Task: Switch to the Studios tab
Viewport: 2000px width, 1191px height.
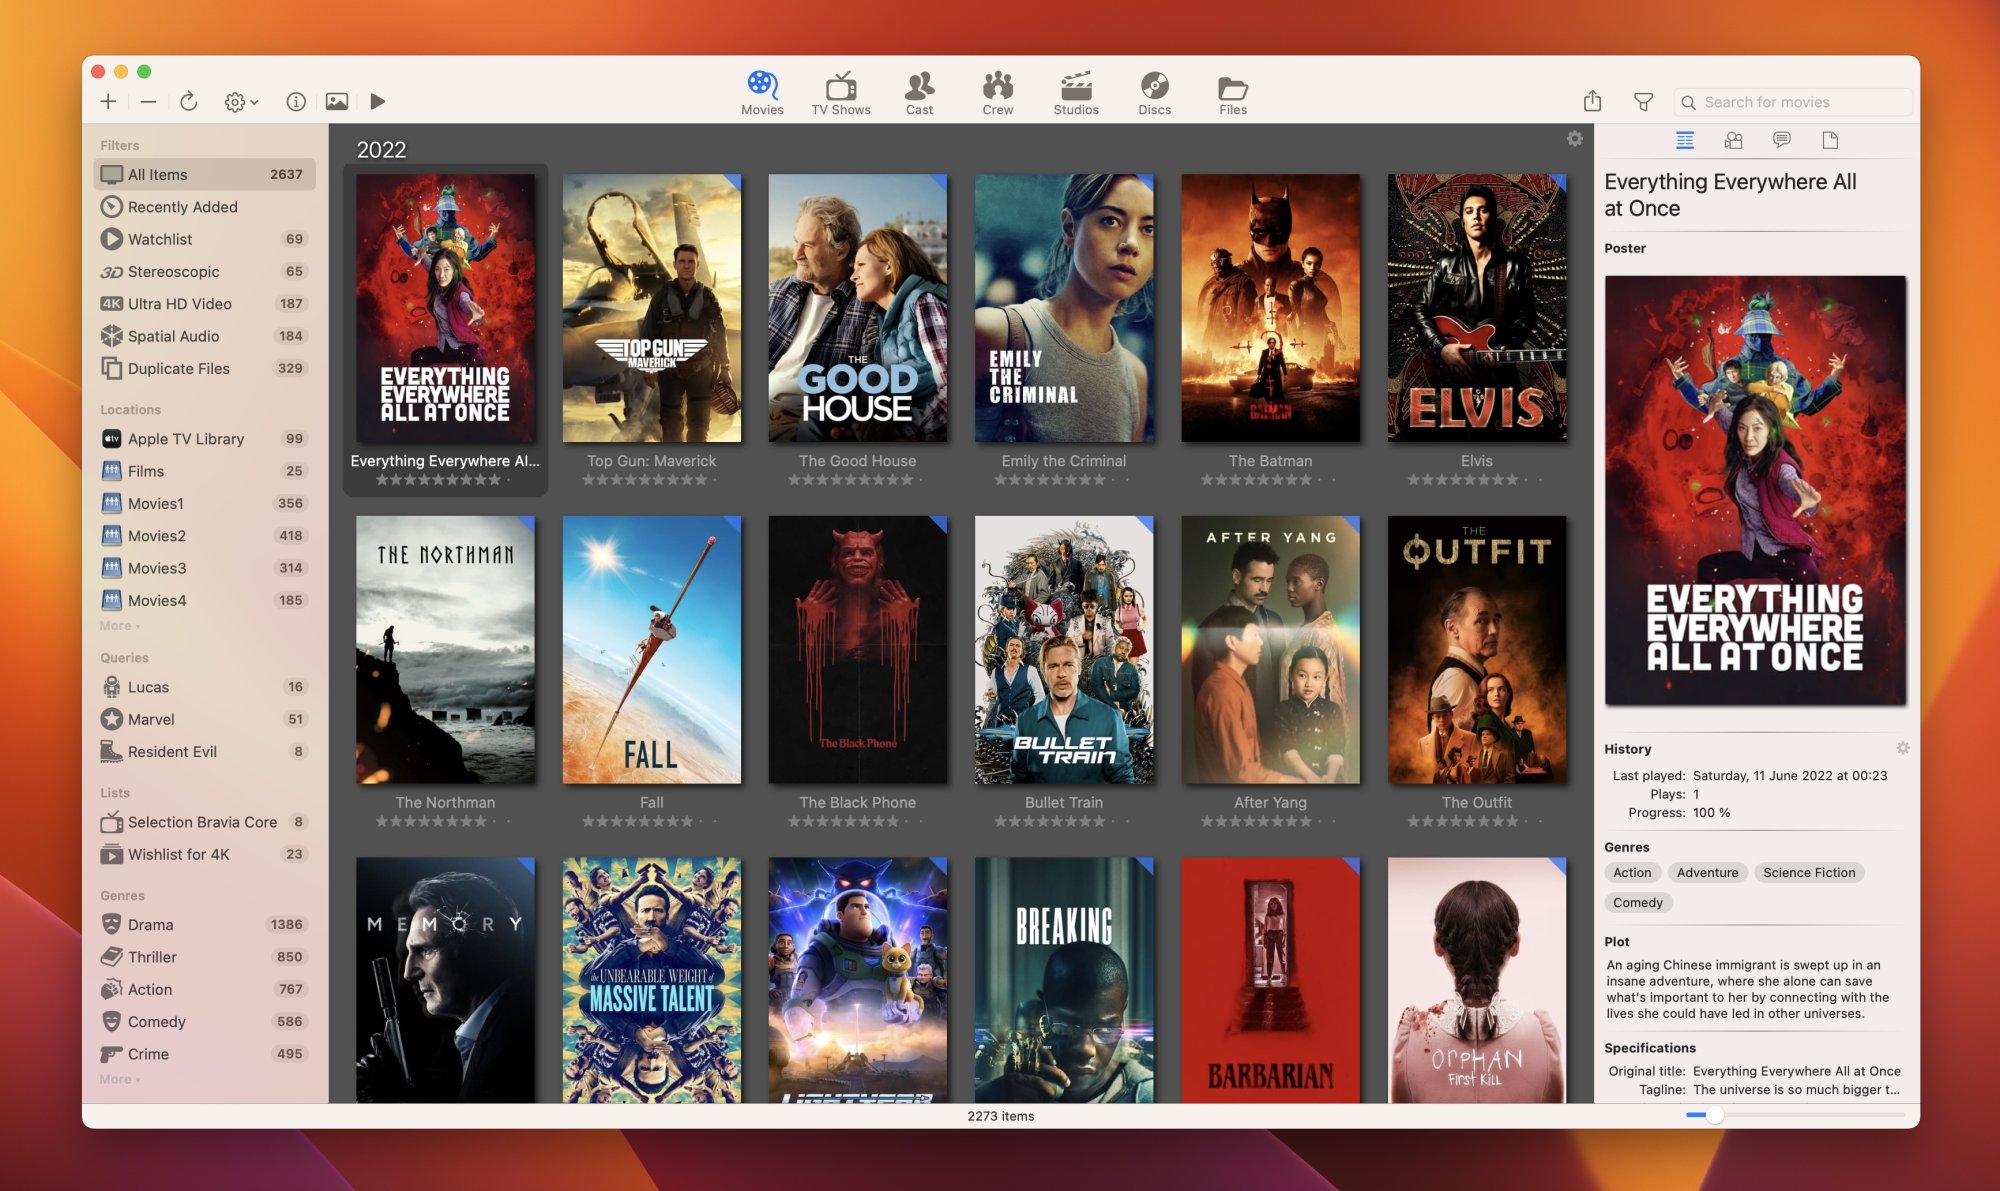Action: (1076, 94)
